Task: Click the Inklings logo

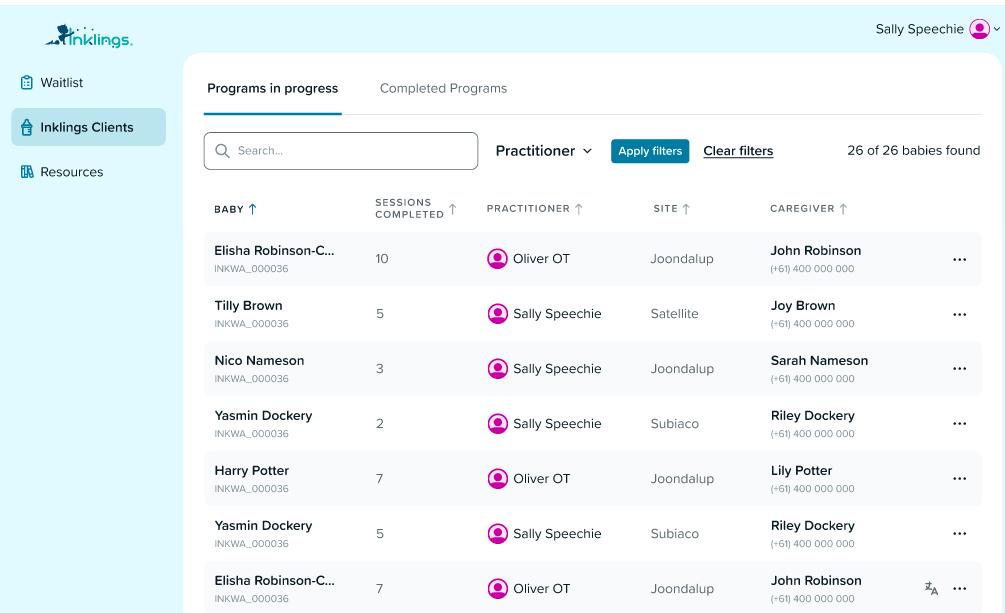Action: (89, 37)
